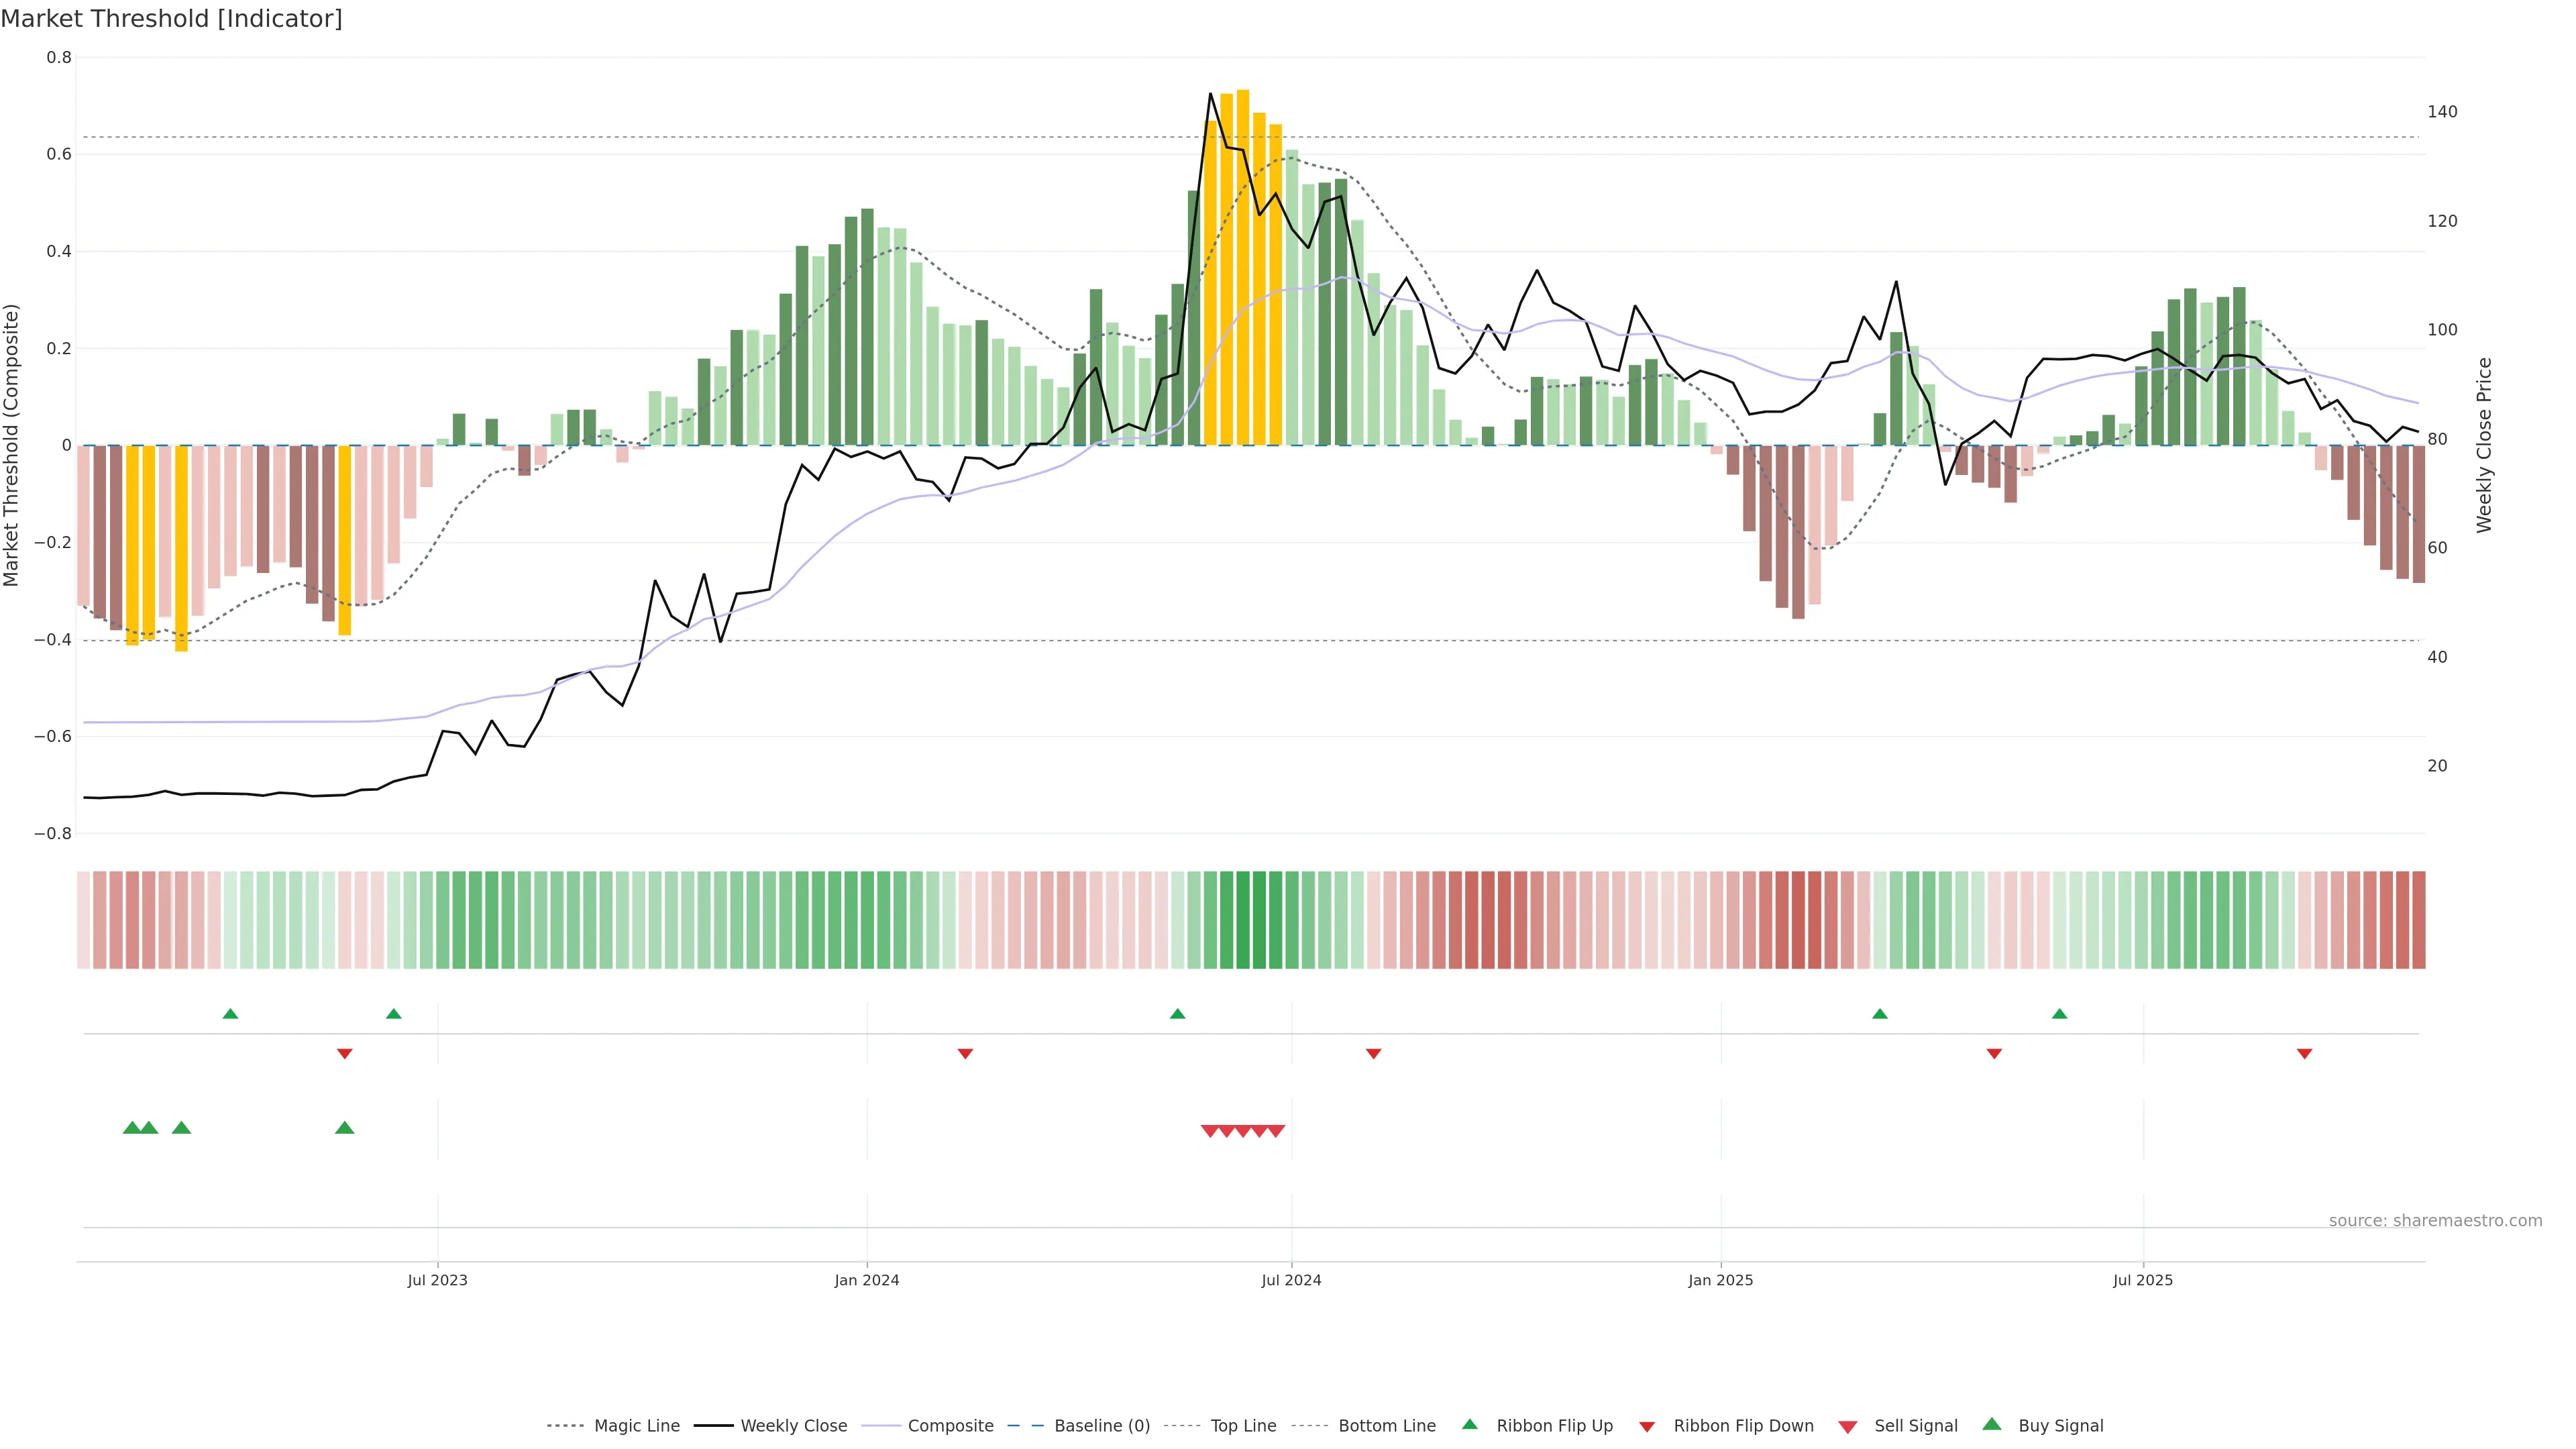The image size is (2576, 1449).
Task: Click the Market Threshold [Indicator] chart title
Action: (171, 19)
